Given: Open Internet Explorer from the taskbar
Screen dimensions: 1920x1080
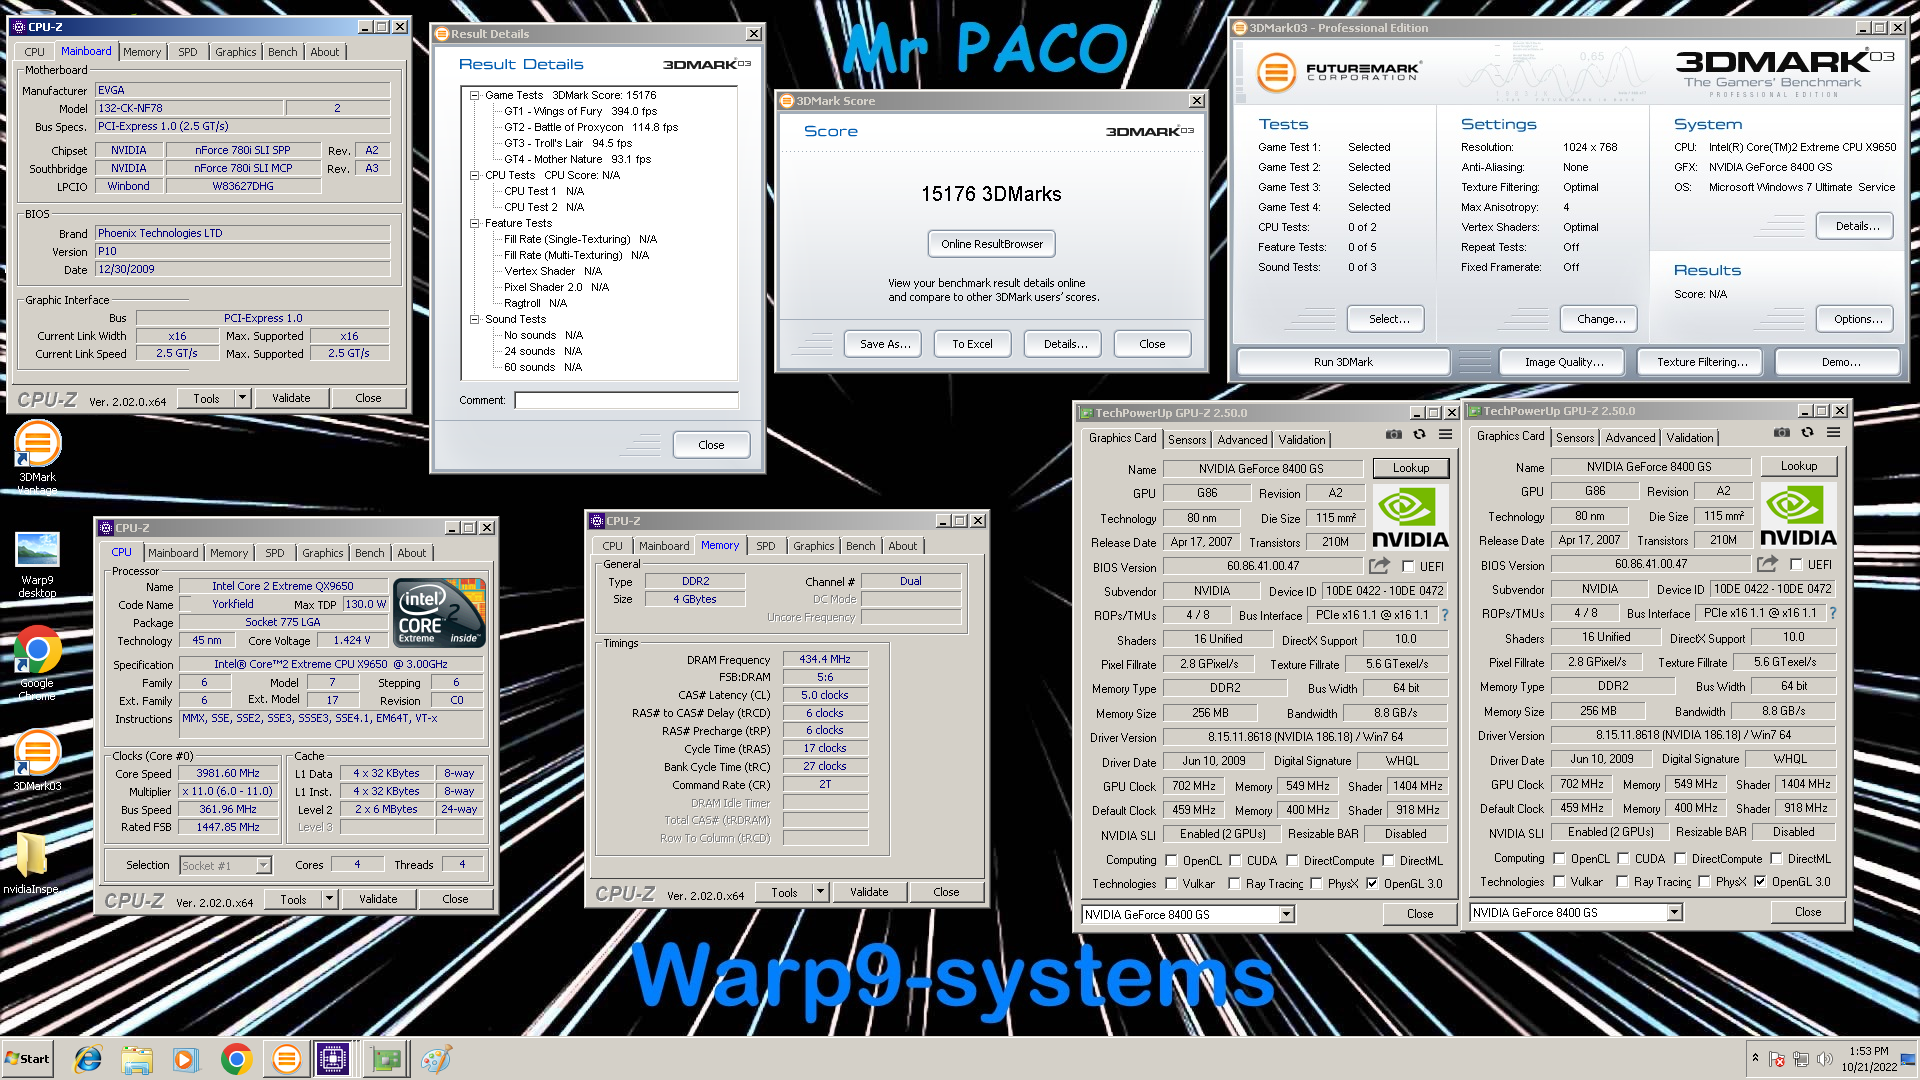Looking at the screenshot, I should 88,1059.
